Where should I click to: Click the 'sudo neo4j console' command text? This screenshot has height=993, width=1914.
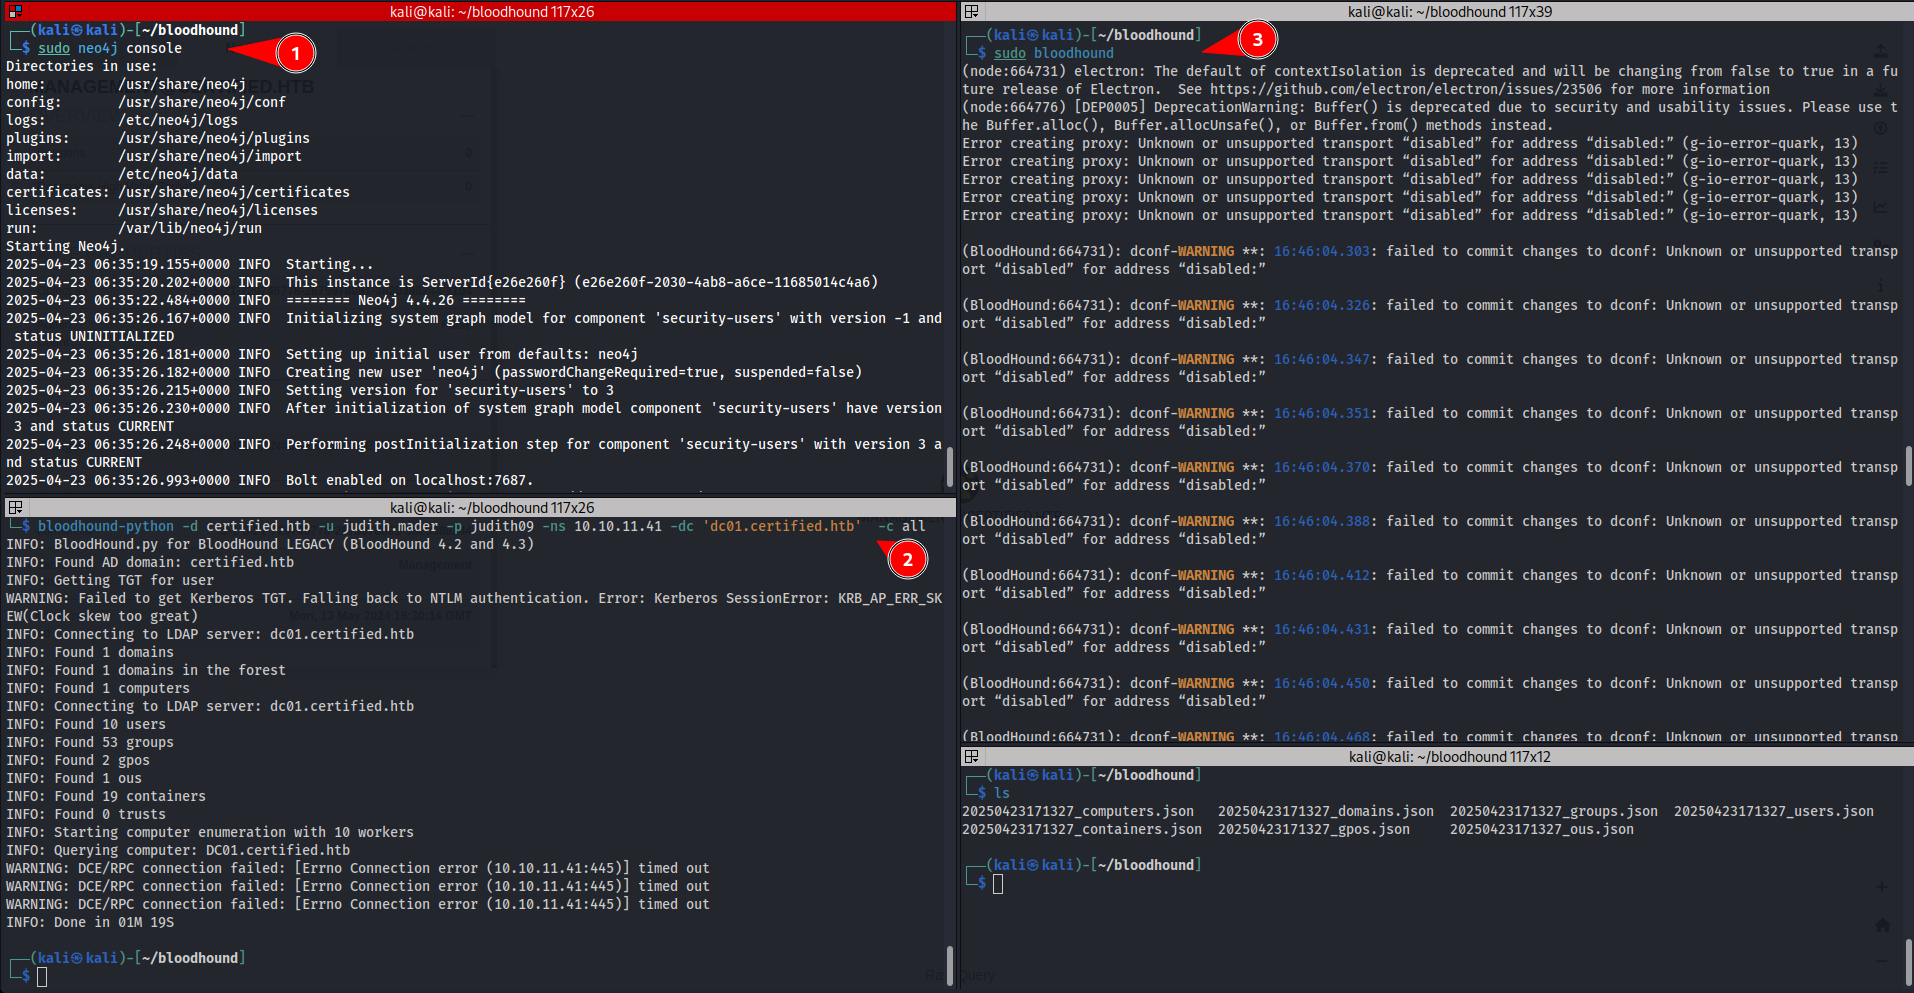110,48
